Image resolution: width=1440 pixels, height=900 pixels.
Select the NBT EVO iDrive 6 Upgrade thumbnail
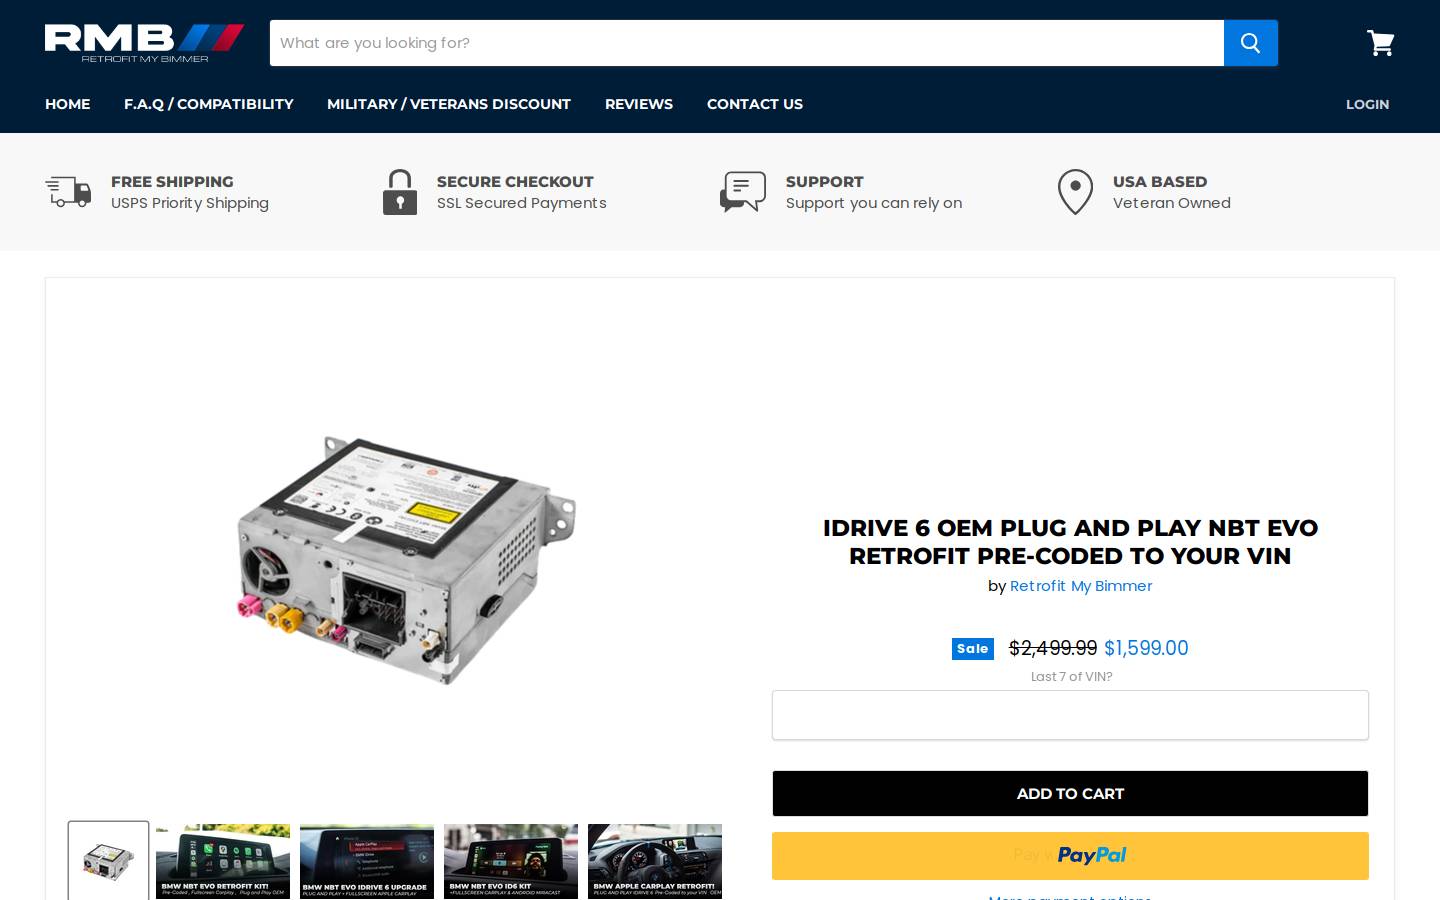367,861
